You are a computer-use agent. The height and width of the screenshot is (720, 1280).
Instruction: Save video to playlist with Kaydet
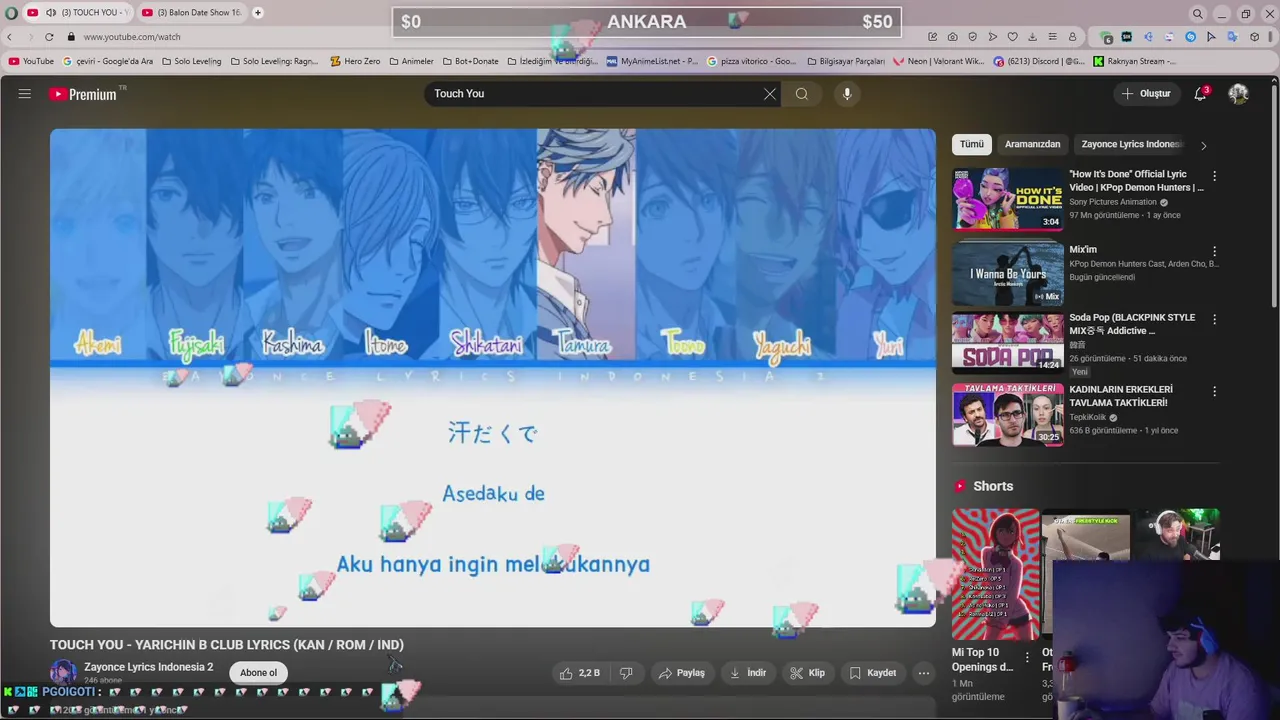click(873, 673)
